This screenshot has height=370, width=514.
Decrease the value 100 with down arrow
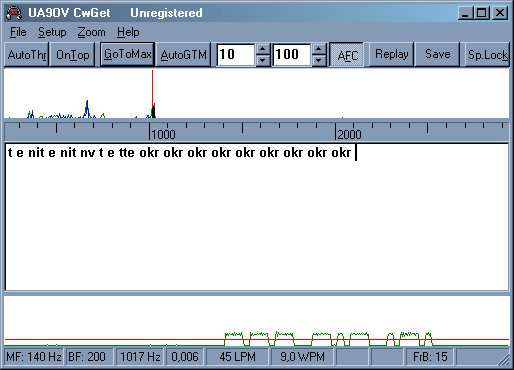click(319, 61)
